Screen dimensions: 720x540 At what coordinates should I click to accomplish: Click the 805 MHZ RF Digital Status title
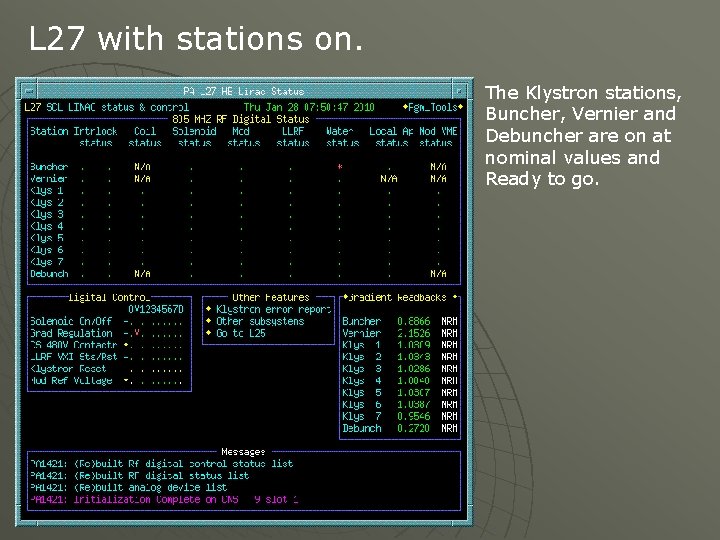pos(241,119)
